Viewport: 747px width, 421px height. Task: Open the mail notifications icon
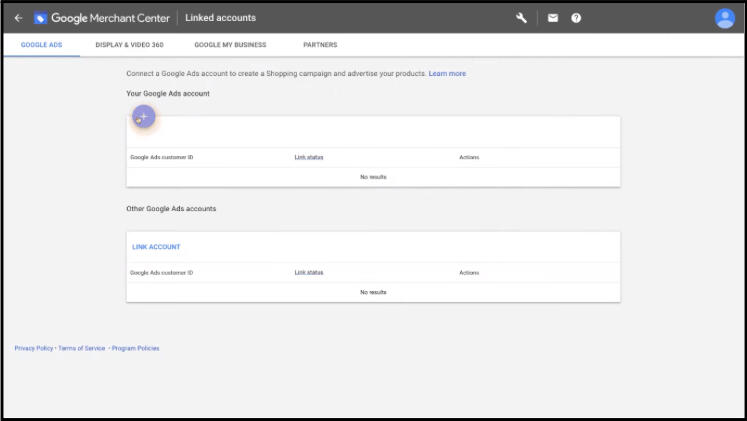pyautogui.click(x=552, y=18)
